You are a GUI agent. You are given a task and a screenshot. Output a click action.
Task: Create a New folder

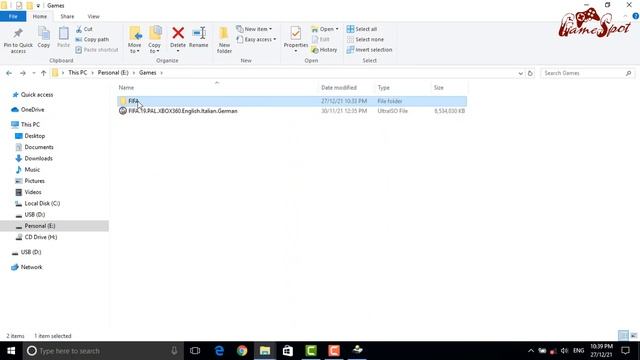coord(224,40)
